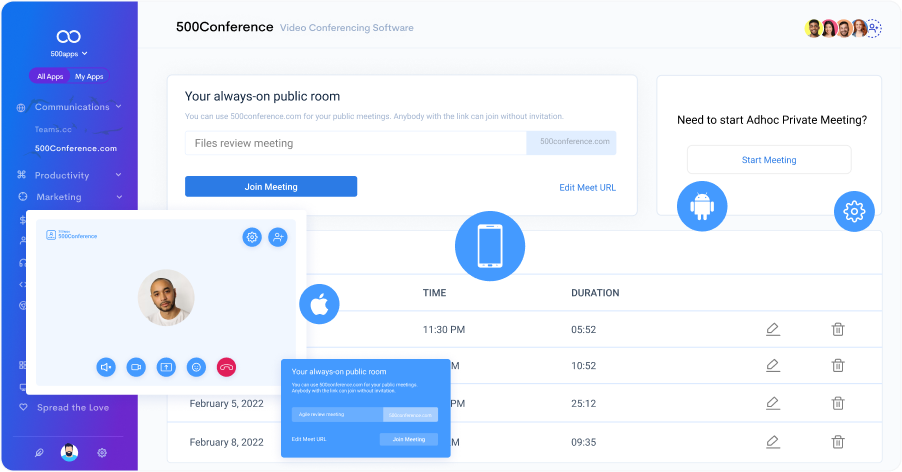Mute the speaker in the call window

(106, 367)
